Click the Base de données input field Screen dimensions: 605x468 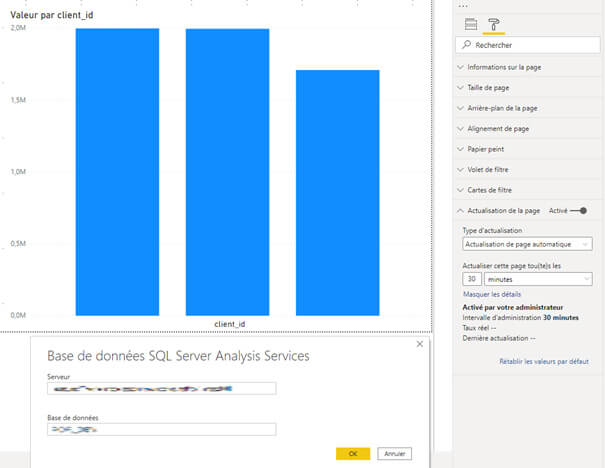point(162,429)
